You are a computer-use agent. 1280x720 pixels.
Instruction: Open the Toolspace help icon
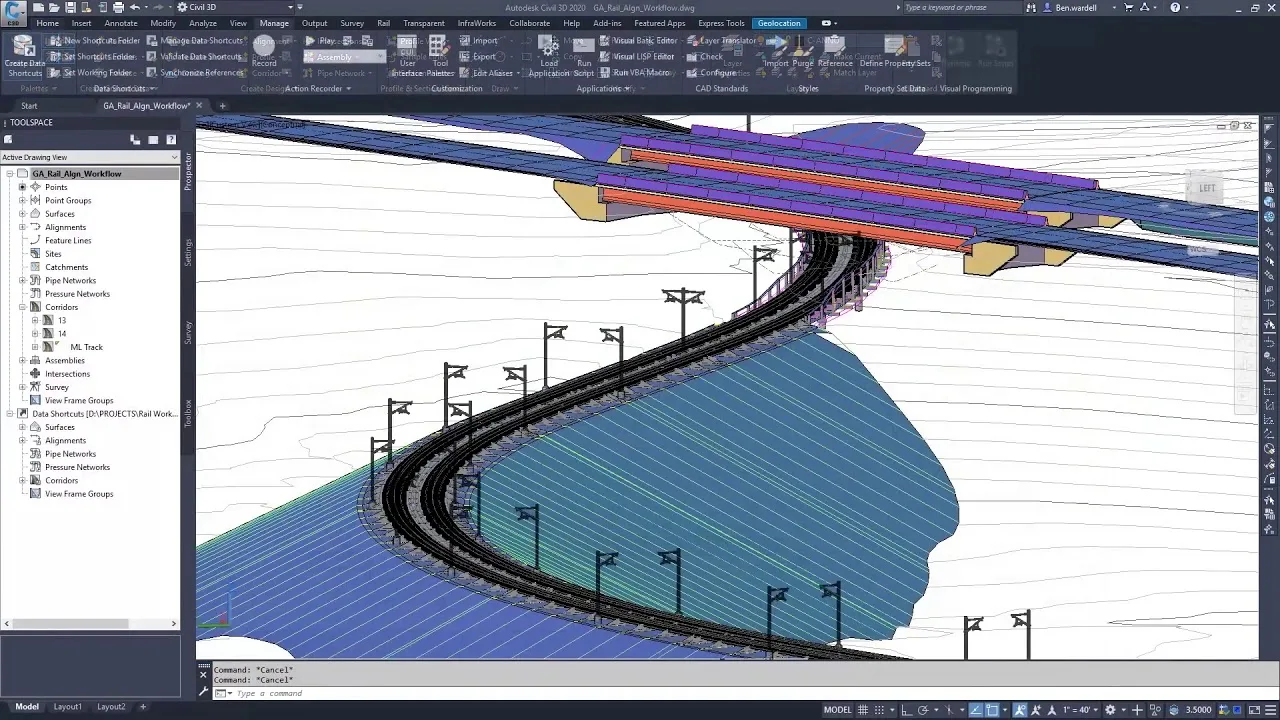coord(171,139)
